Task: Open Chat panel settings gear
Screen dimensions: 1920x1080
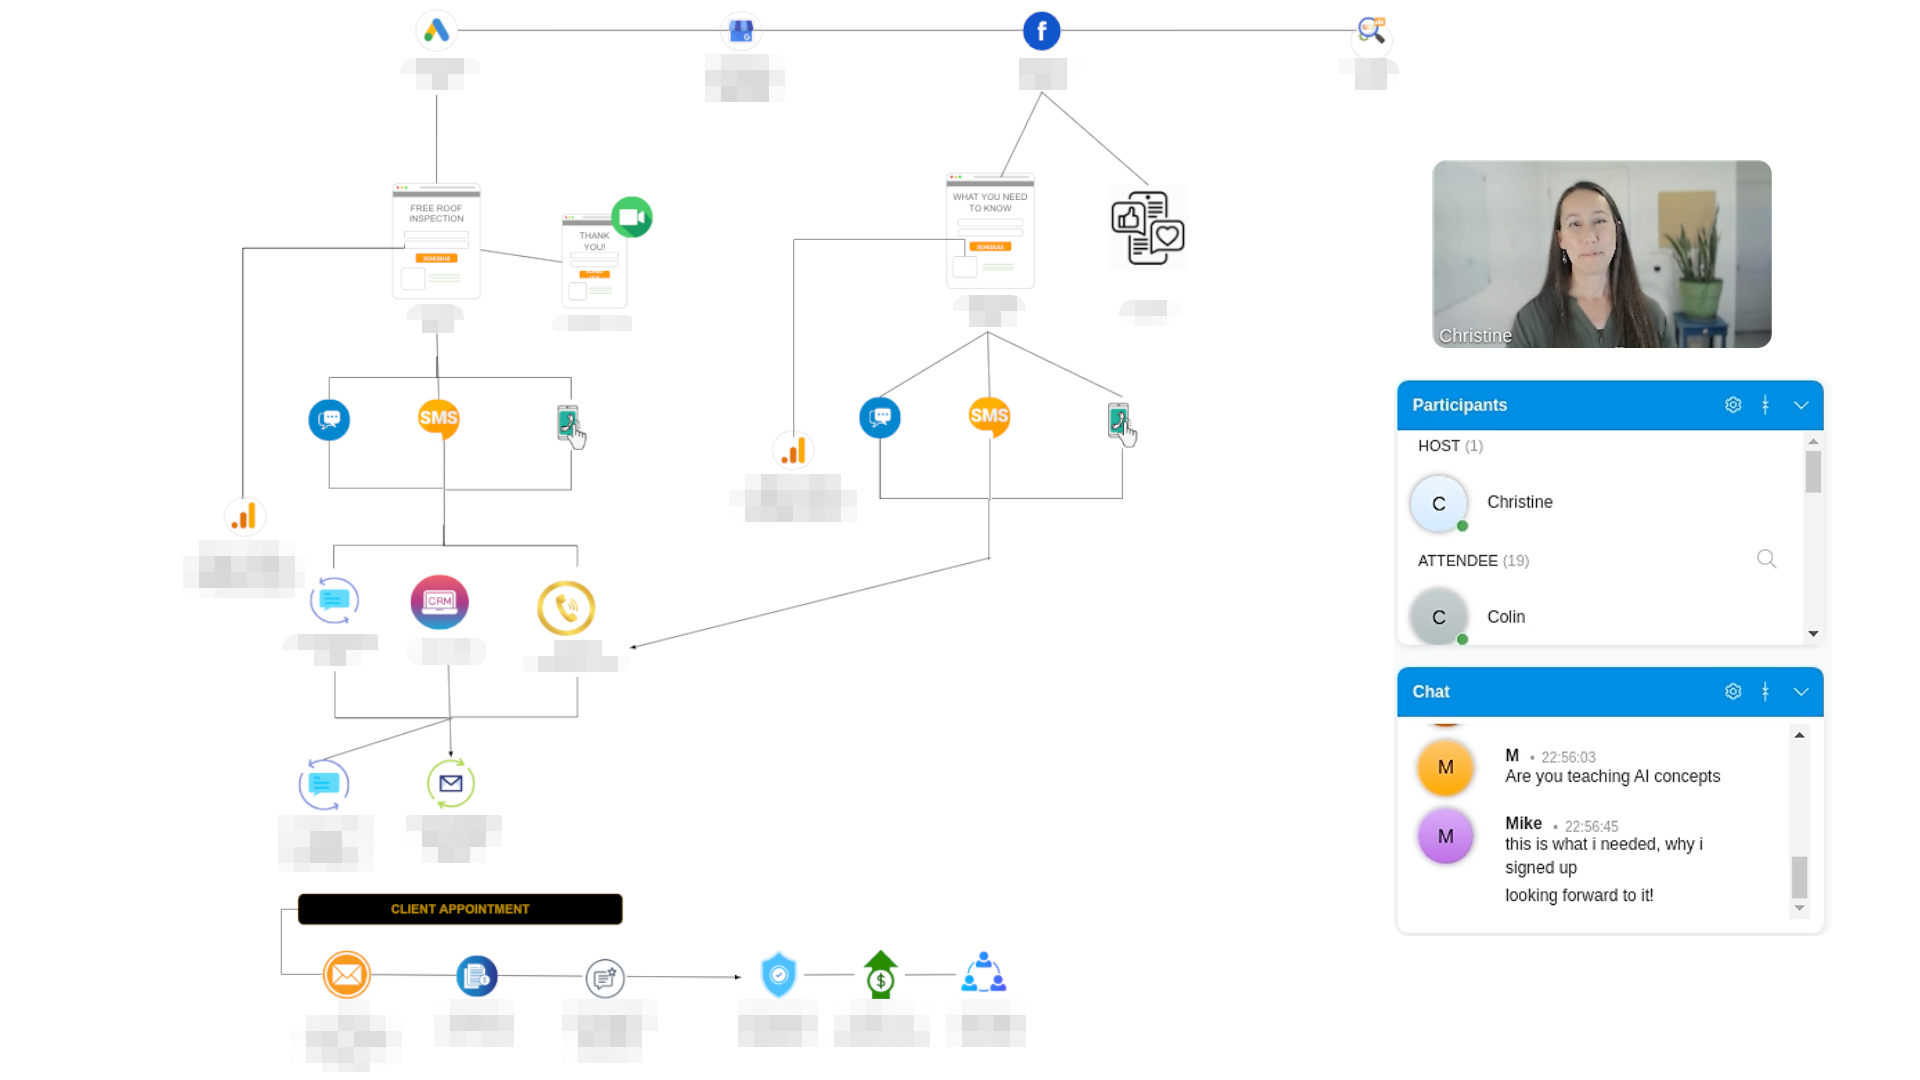Action: pos(1733,692)
